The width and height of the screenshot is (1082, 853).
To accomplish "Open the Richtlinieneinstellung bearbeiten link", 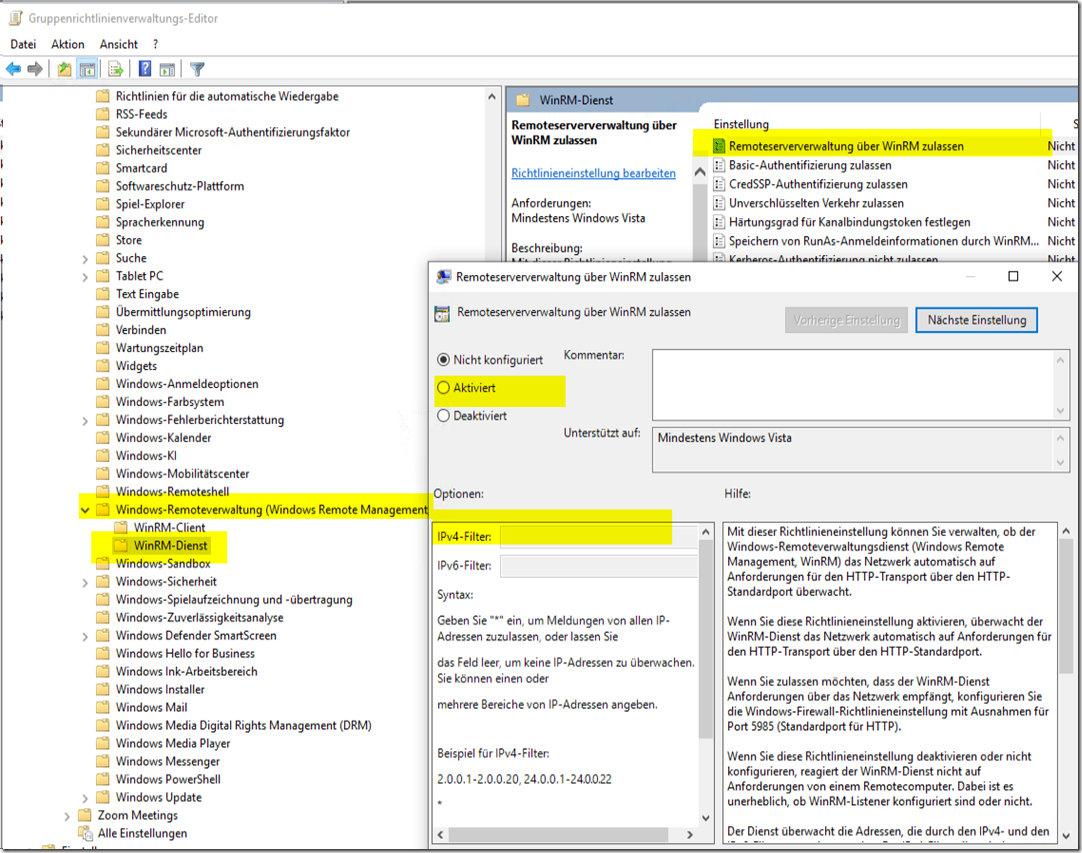I will point(593,173).
